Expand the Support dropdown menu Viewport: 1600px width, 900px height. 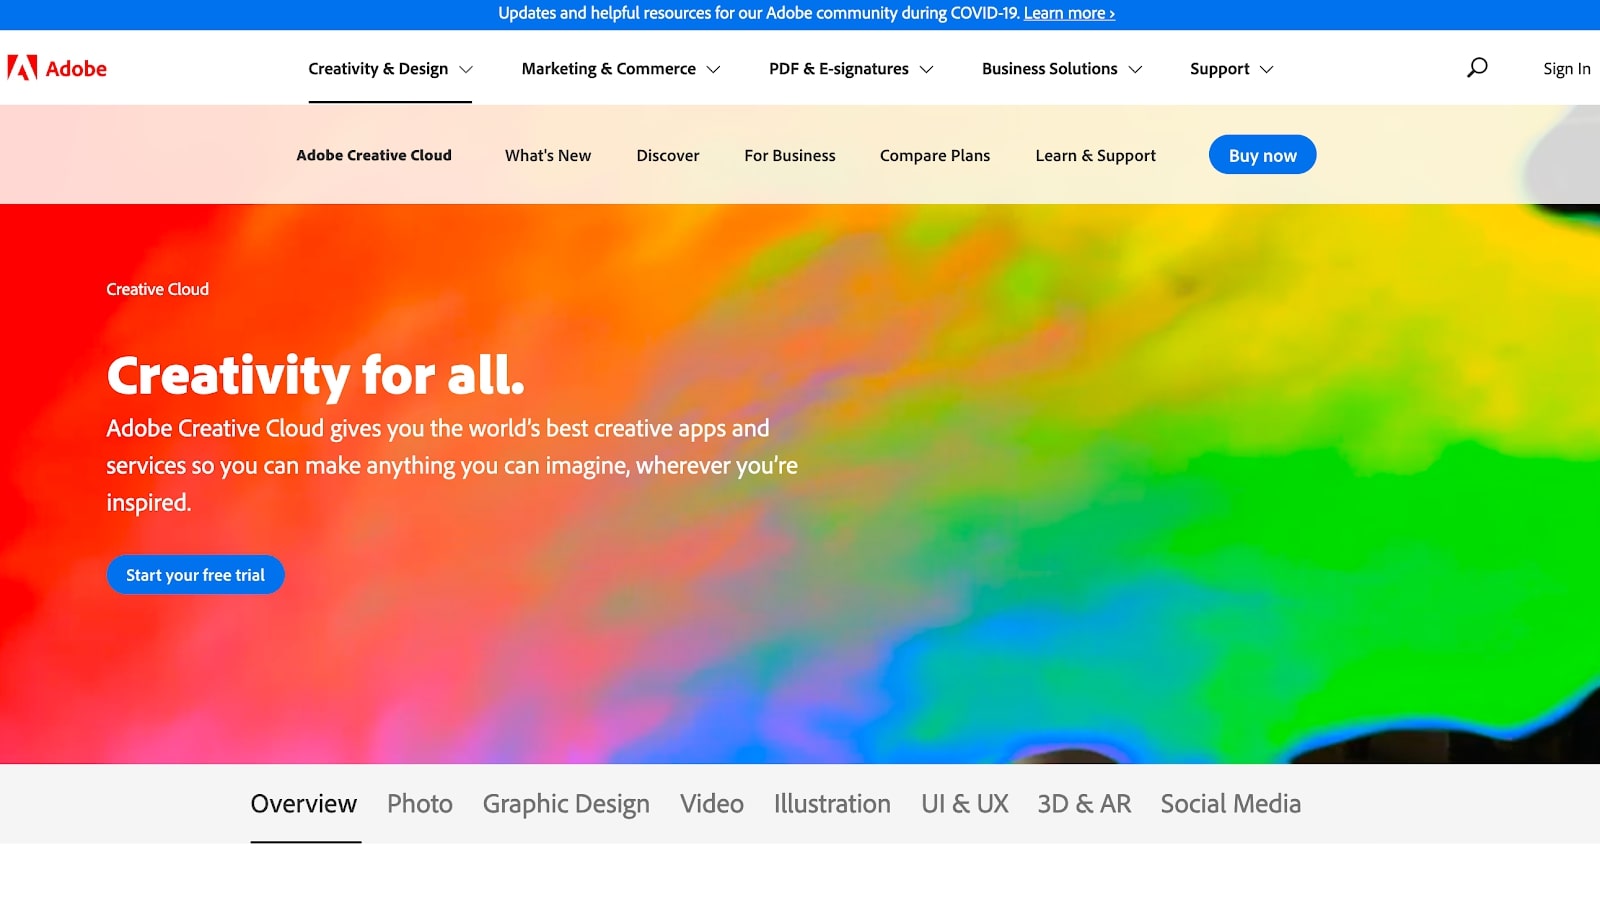1230,68
